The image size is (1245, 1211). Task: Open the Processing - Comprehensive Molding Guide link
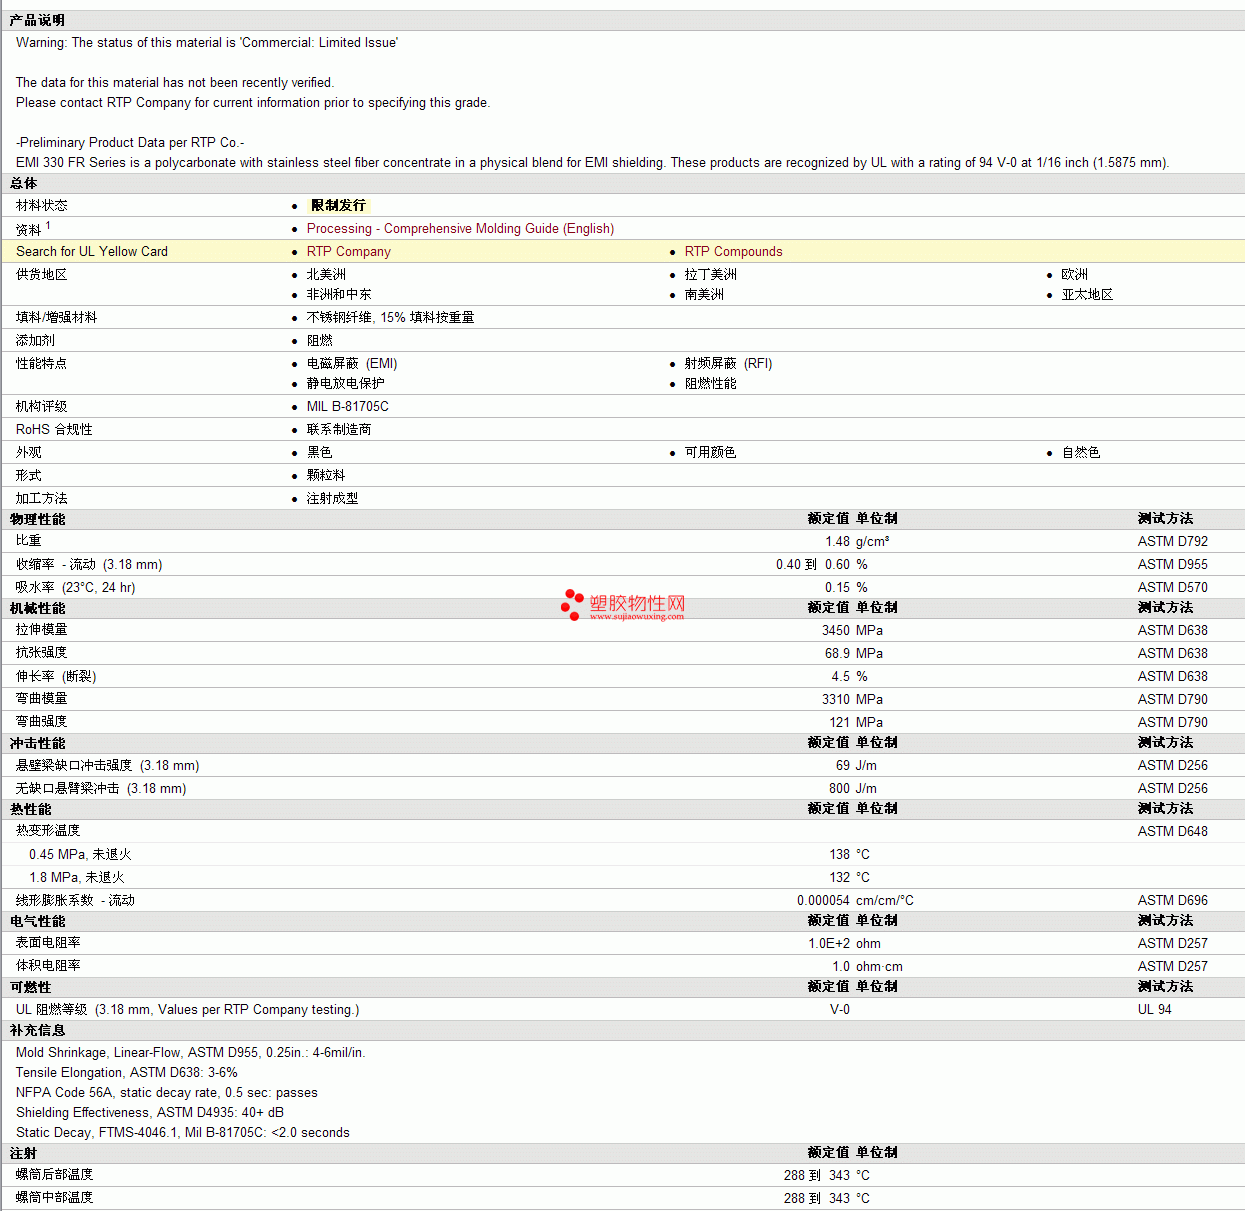[460, 228]
